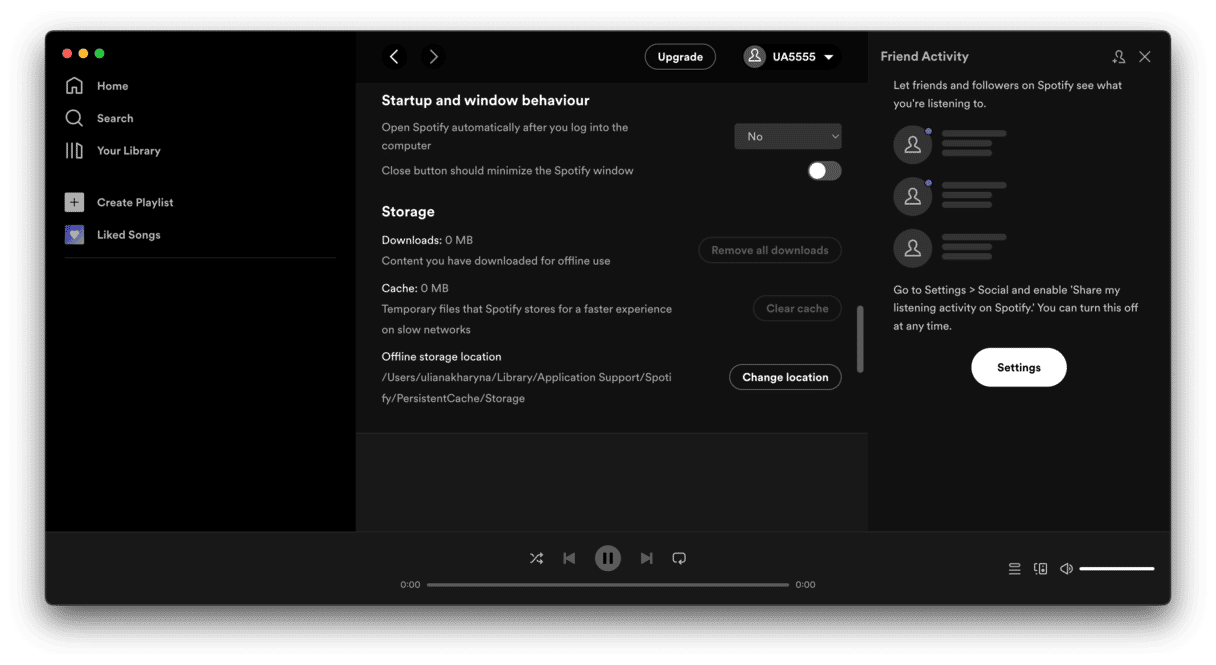Viewport: 1216px width, 665px height.
Task: Open the UA5555 account menu
Action: pyautogui.click(x=790, y=57)
